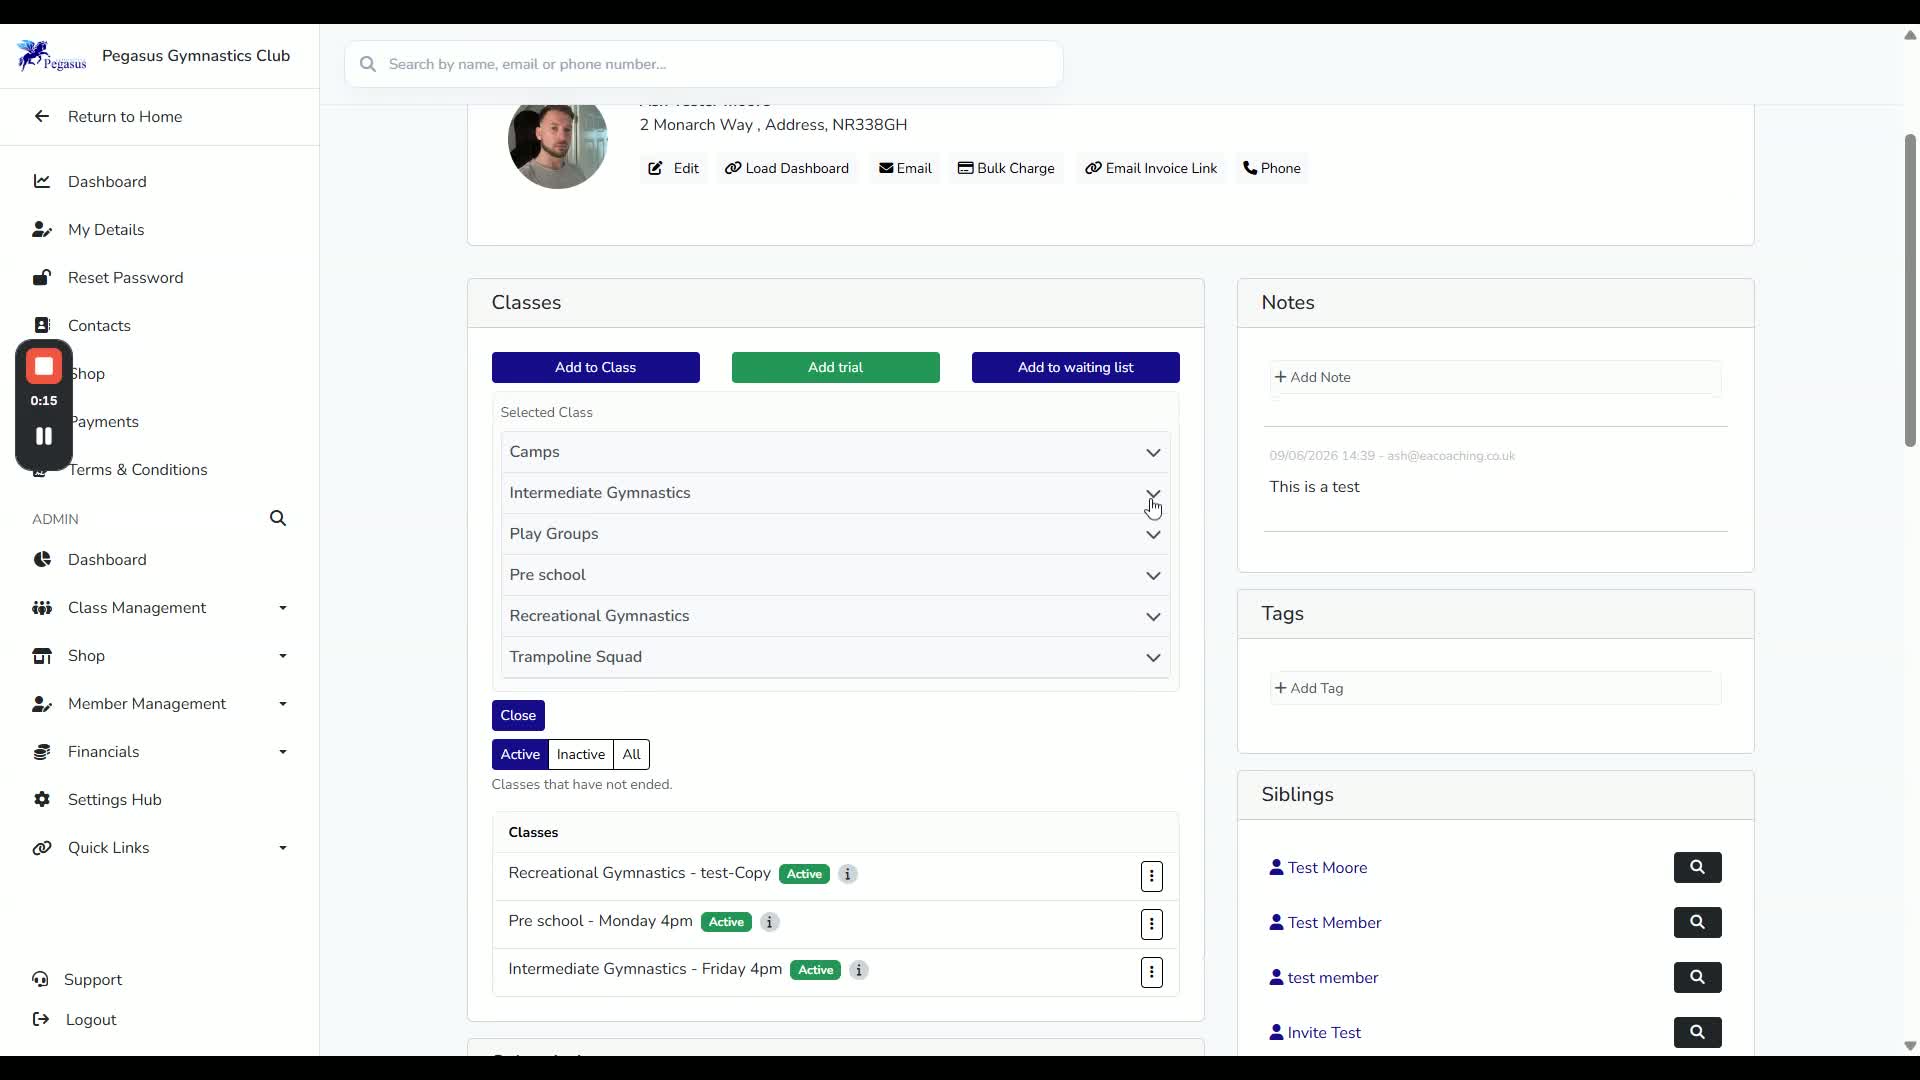
Task: Click the Email Invoice Link button
Action: 1151,168
